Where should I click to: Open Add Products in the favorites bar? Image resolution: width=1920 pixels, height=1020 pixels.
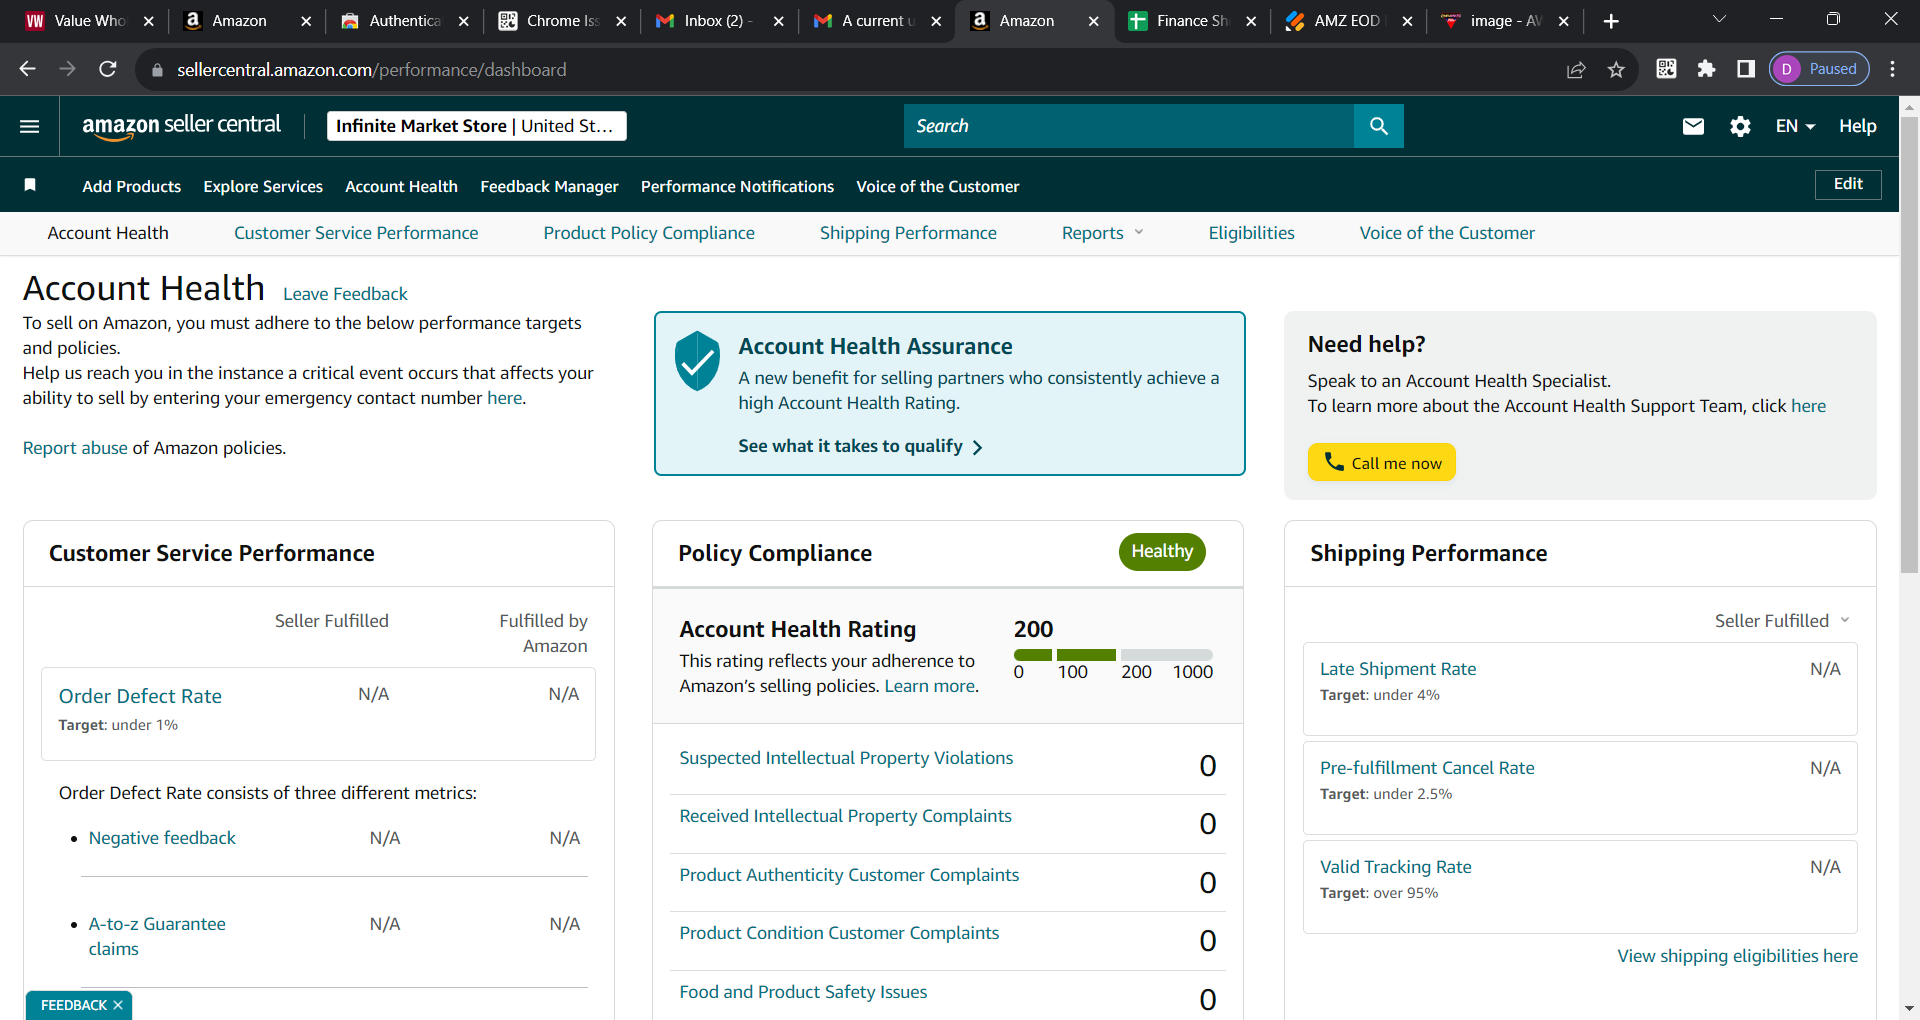pyautogui.click(x=132, y=186)
